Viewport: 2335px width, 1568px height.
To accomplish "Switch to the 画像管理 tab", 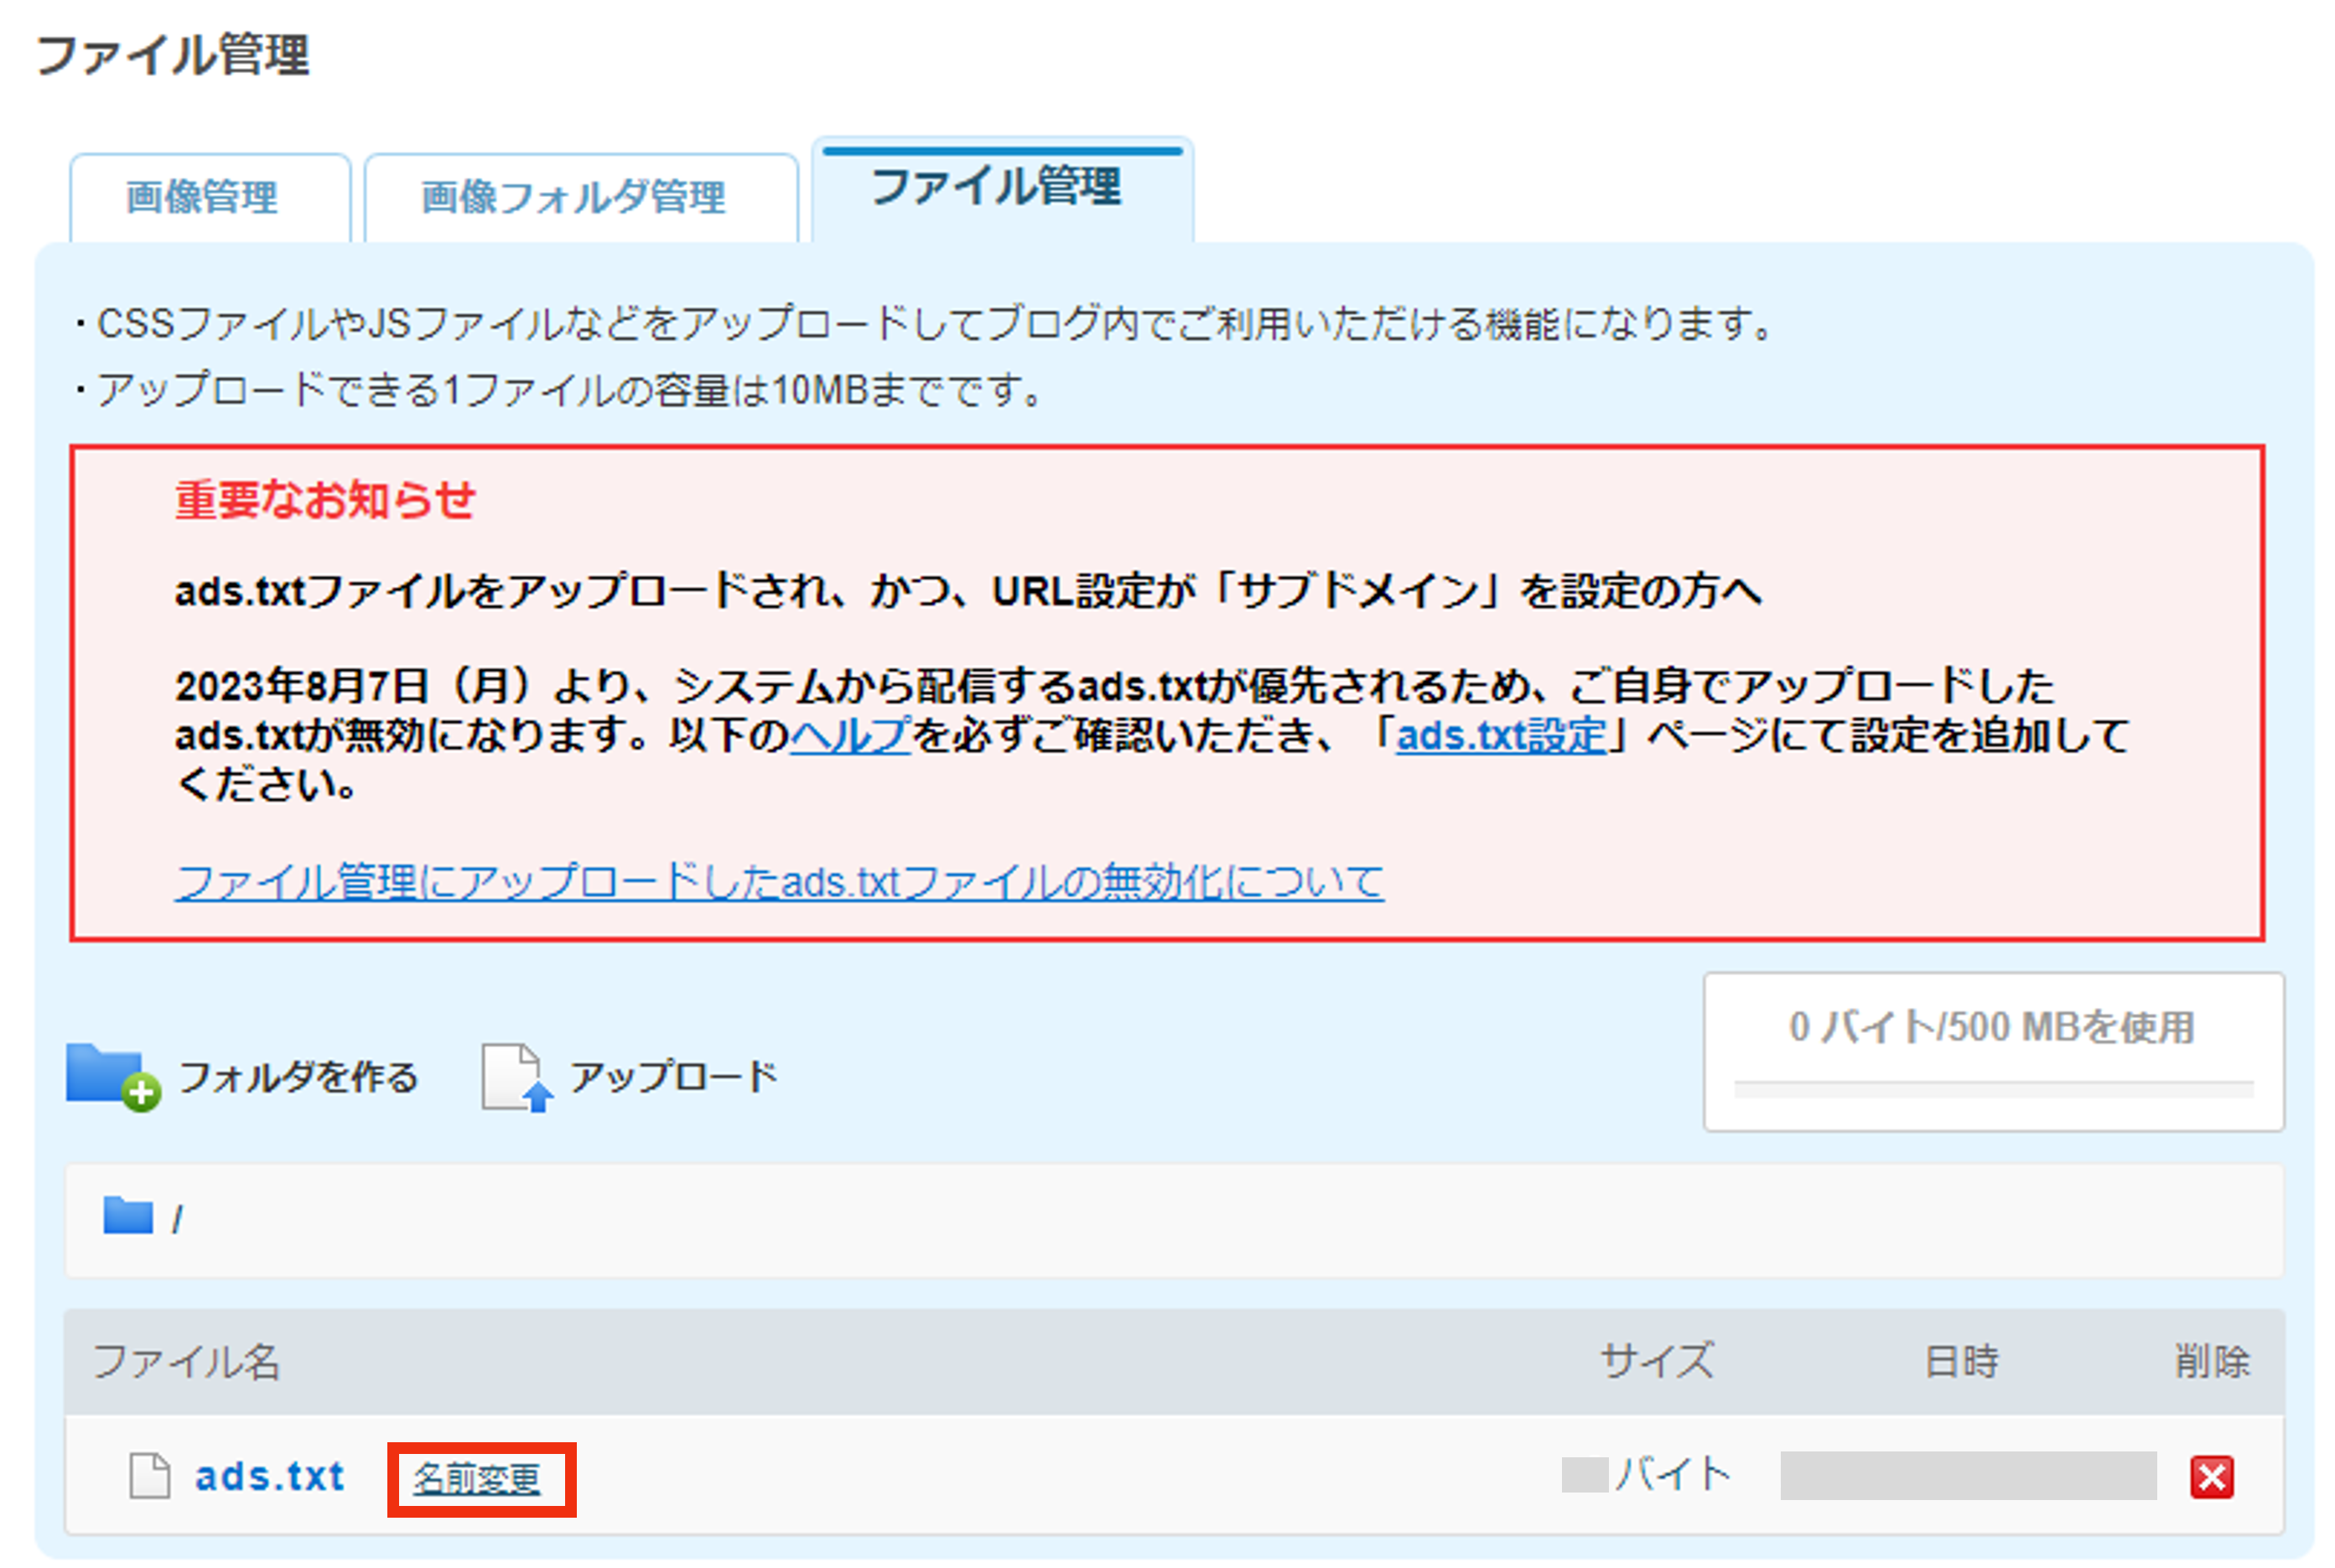I will click(x=210, y=197).
